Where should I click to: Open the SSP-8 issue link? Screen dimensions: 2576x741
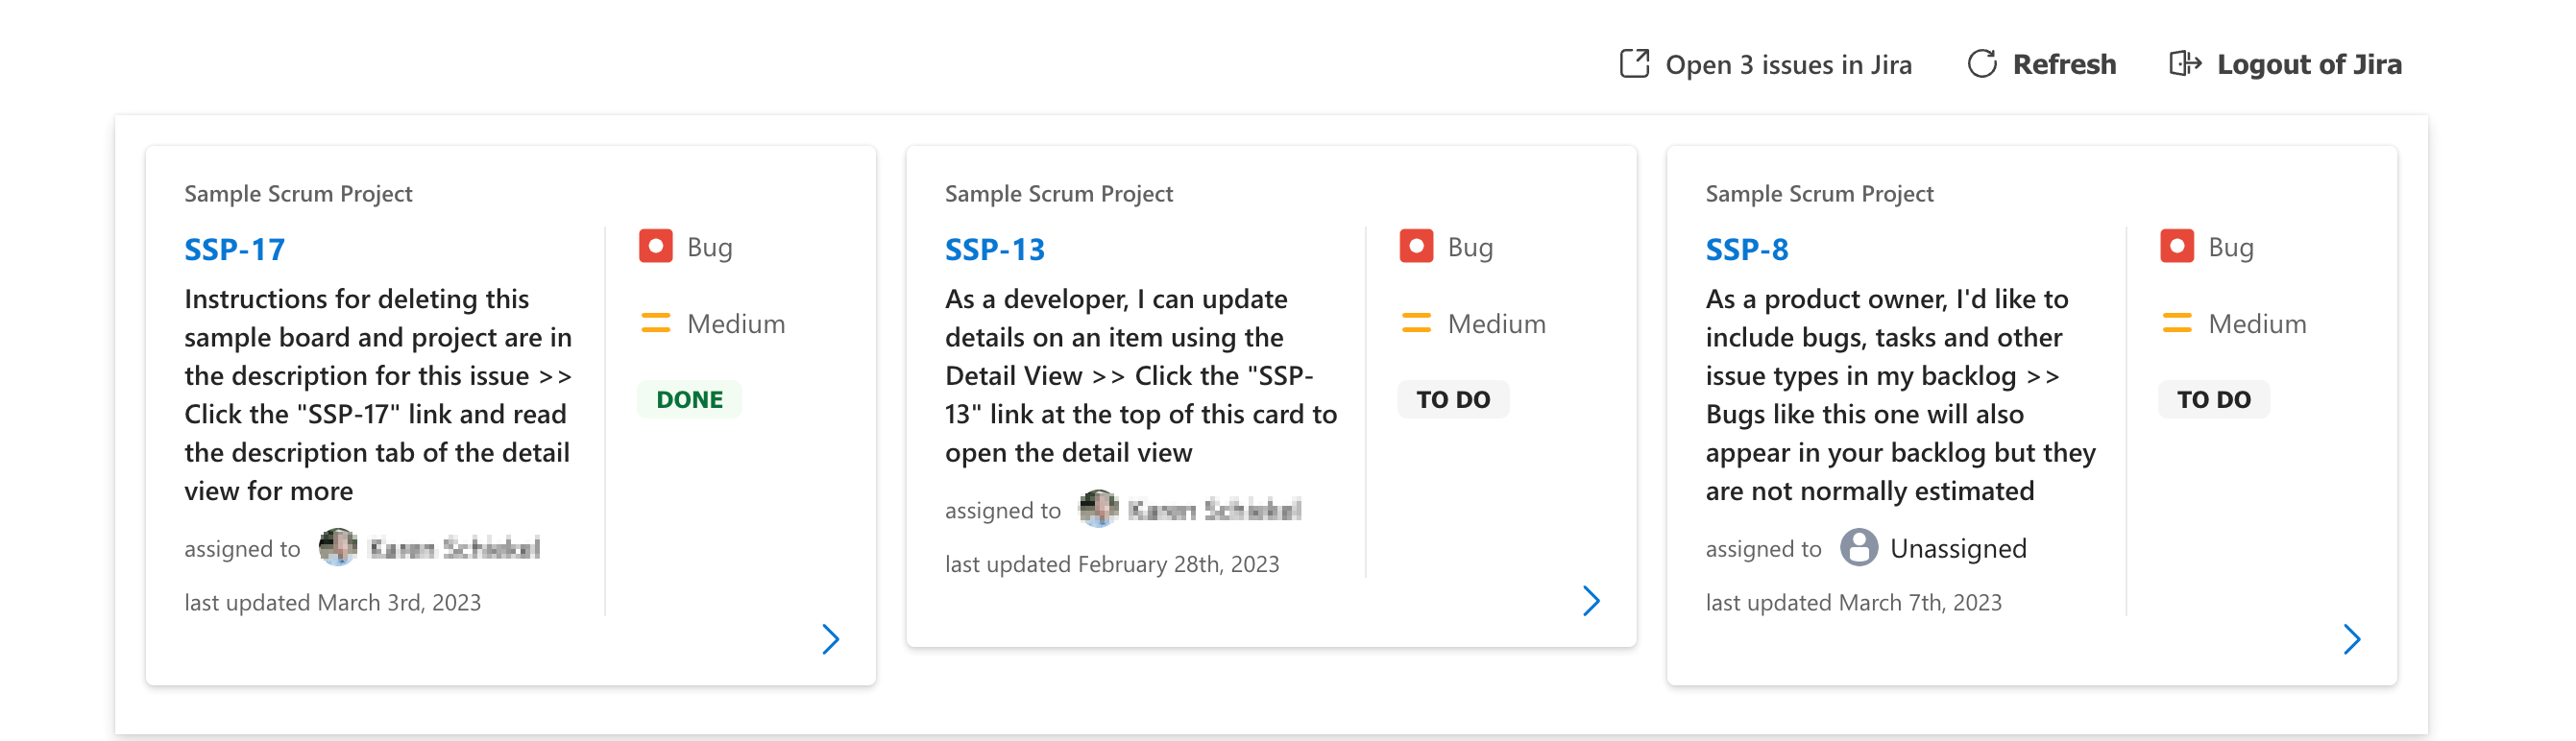pos(1746,249)
